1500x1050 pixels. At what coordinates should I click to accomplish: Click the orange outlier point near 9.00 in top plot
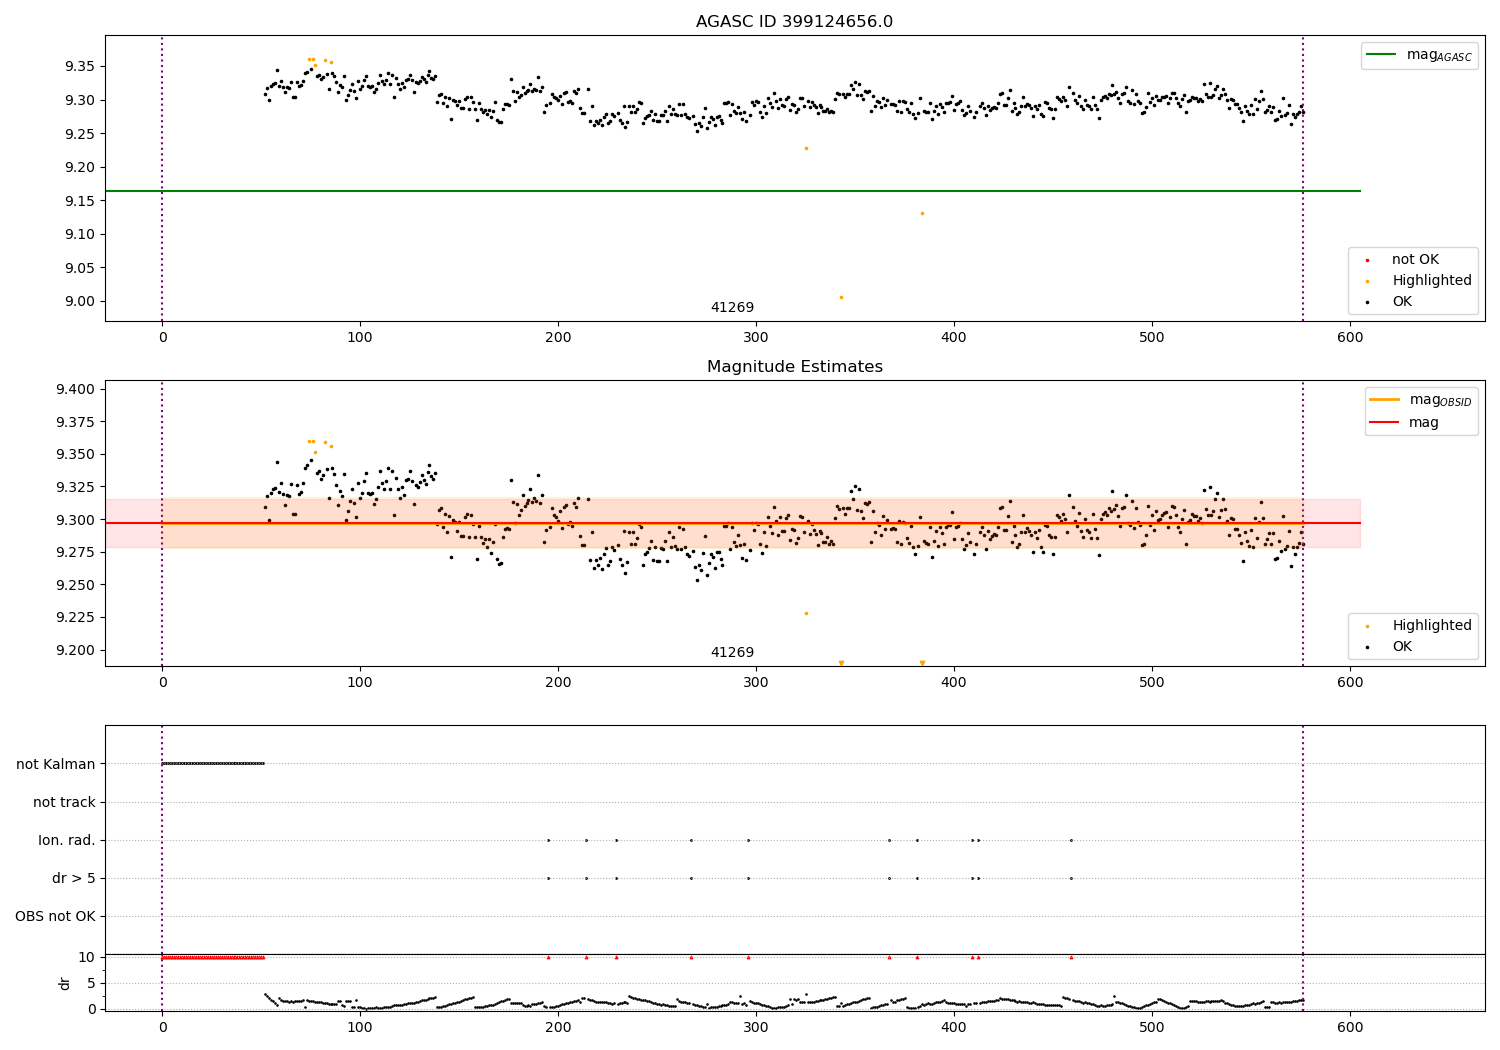click(x=841, y=297)
